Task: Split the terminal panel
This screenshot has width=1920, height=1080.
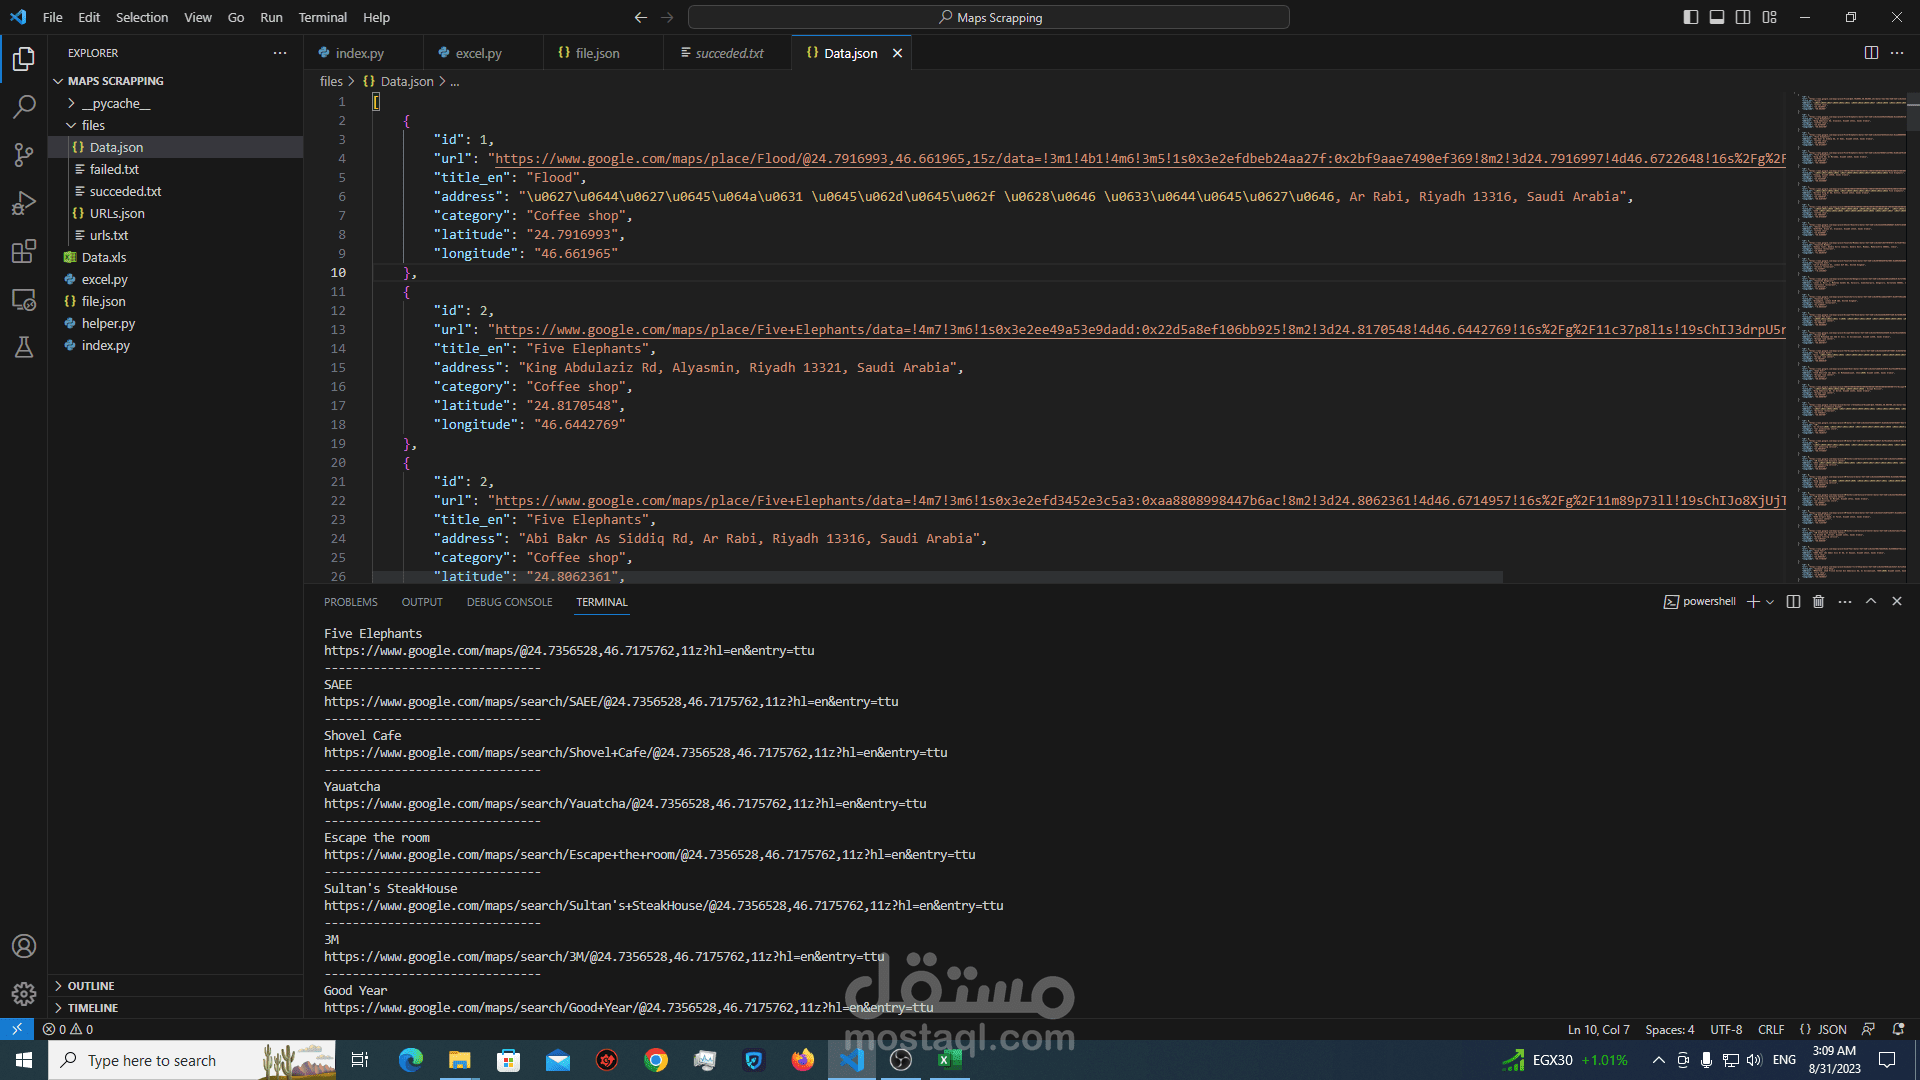Action: click(1793, 602)
